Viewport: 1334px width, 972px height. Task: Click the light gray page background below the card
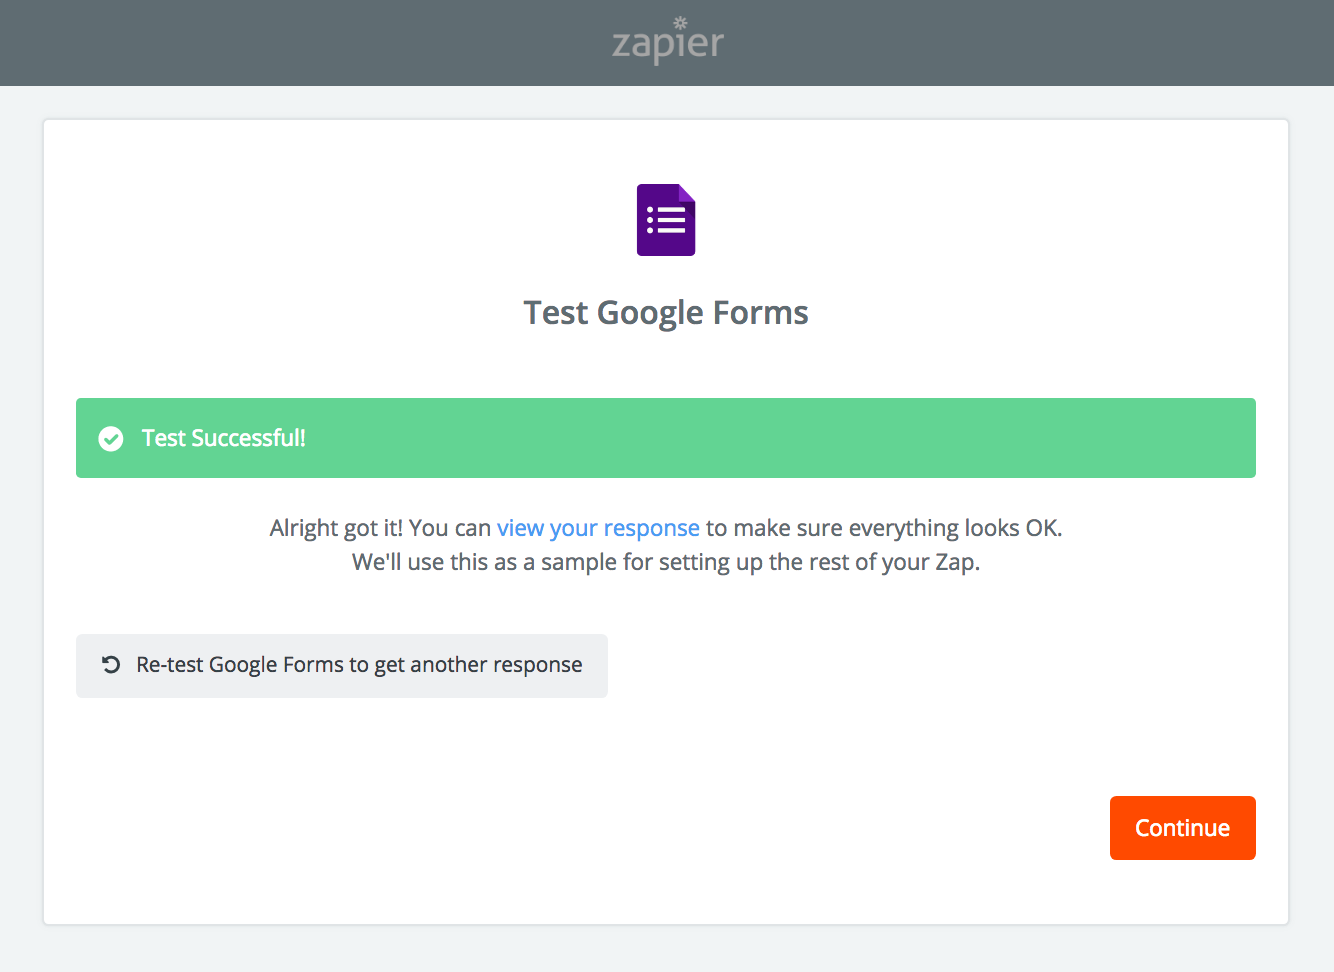point(666,950)
